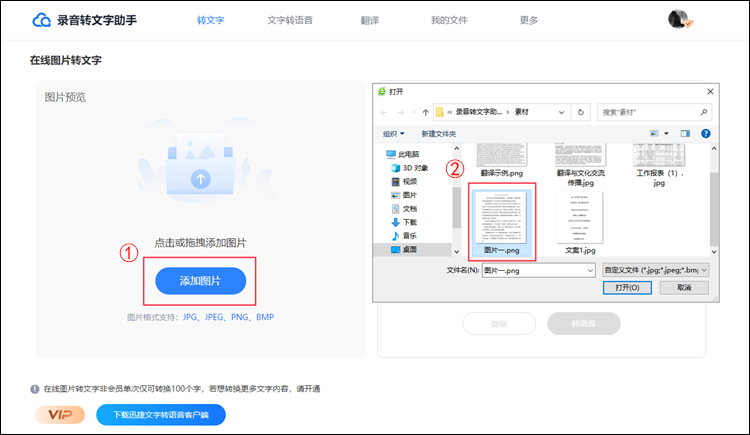Go to 我的文件 tab
This screenshot has height=435, width=750.
(x=449, y=20)
